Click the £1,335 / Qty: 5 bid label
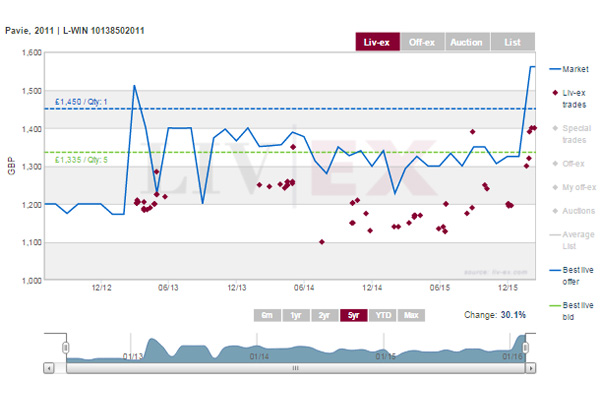600x400 pixels. tap(81, 160)
